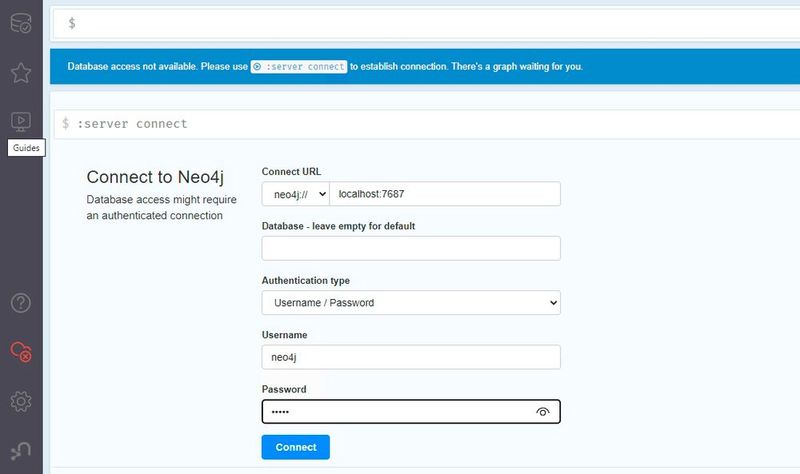This screenshot has height=474, width=800.
Task: Focus the Username field
Action: pyautogui.click(x=411, y=357)
